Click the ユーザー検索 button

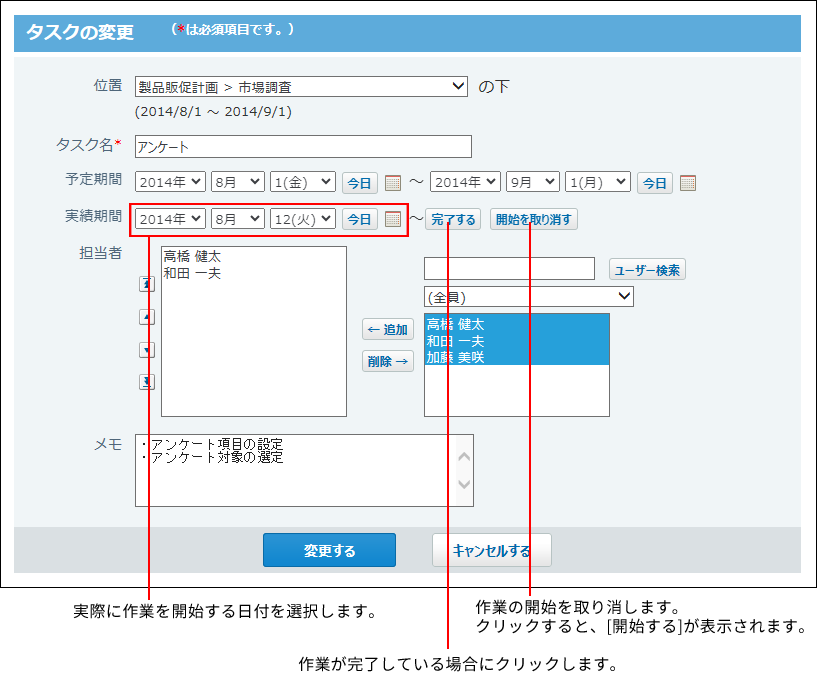(647, 270)
